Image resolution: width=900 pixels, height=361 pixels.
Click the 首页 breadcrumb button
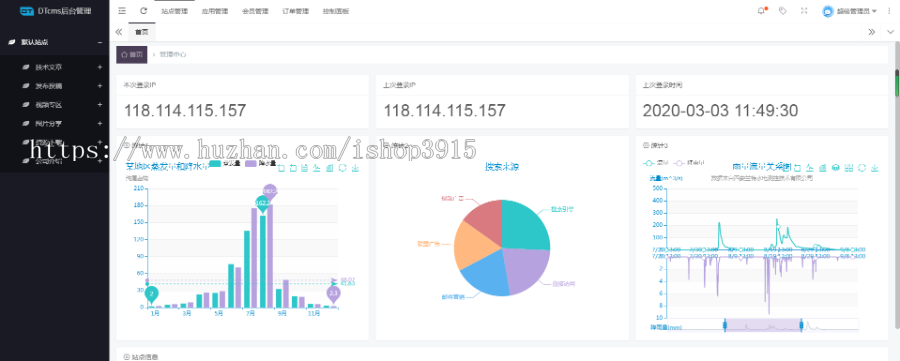point(131,55)
